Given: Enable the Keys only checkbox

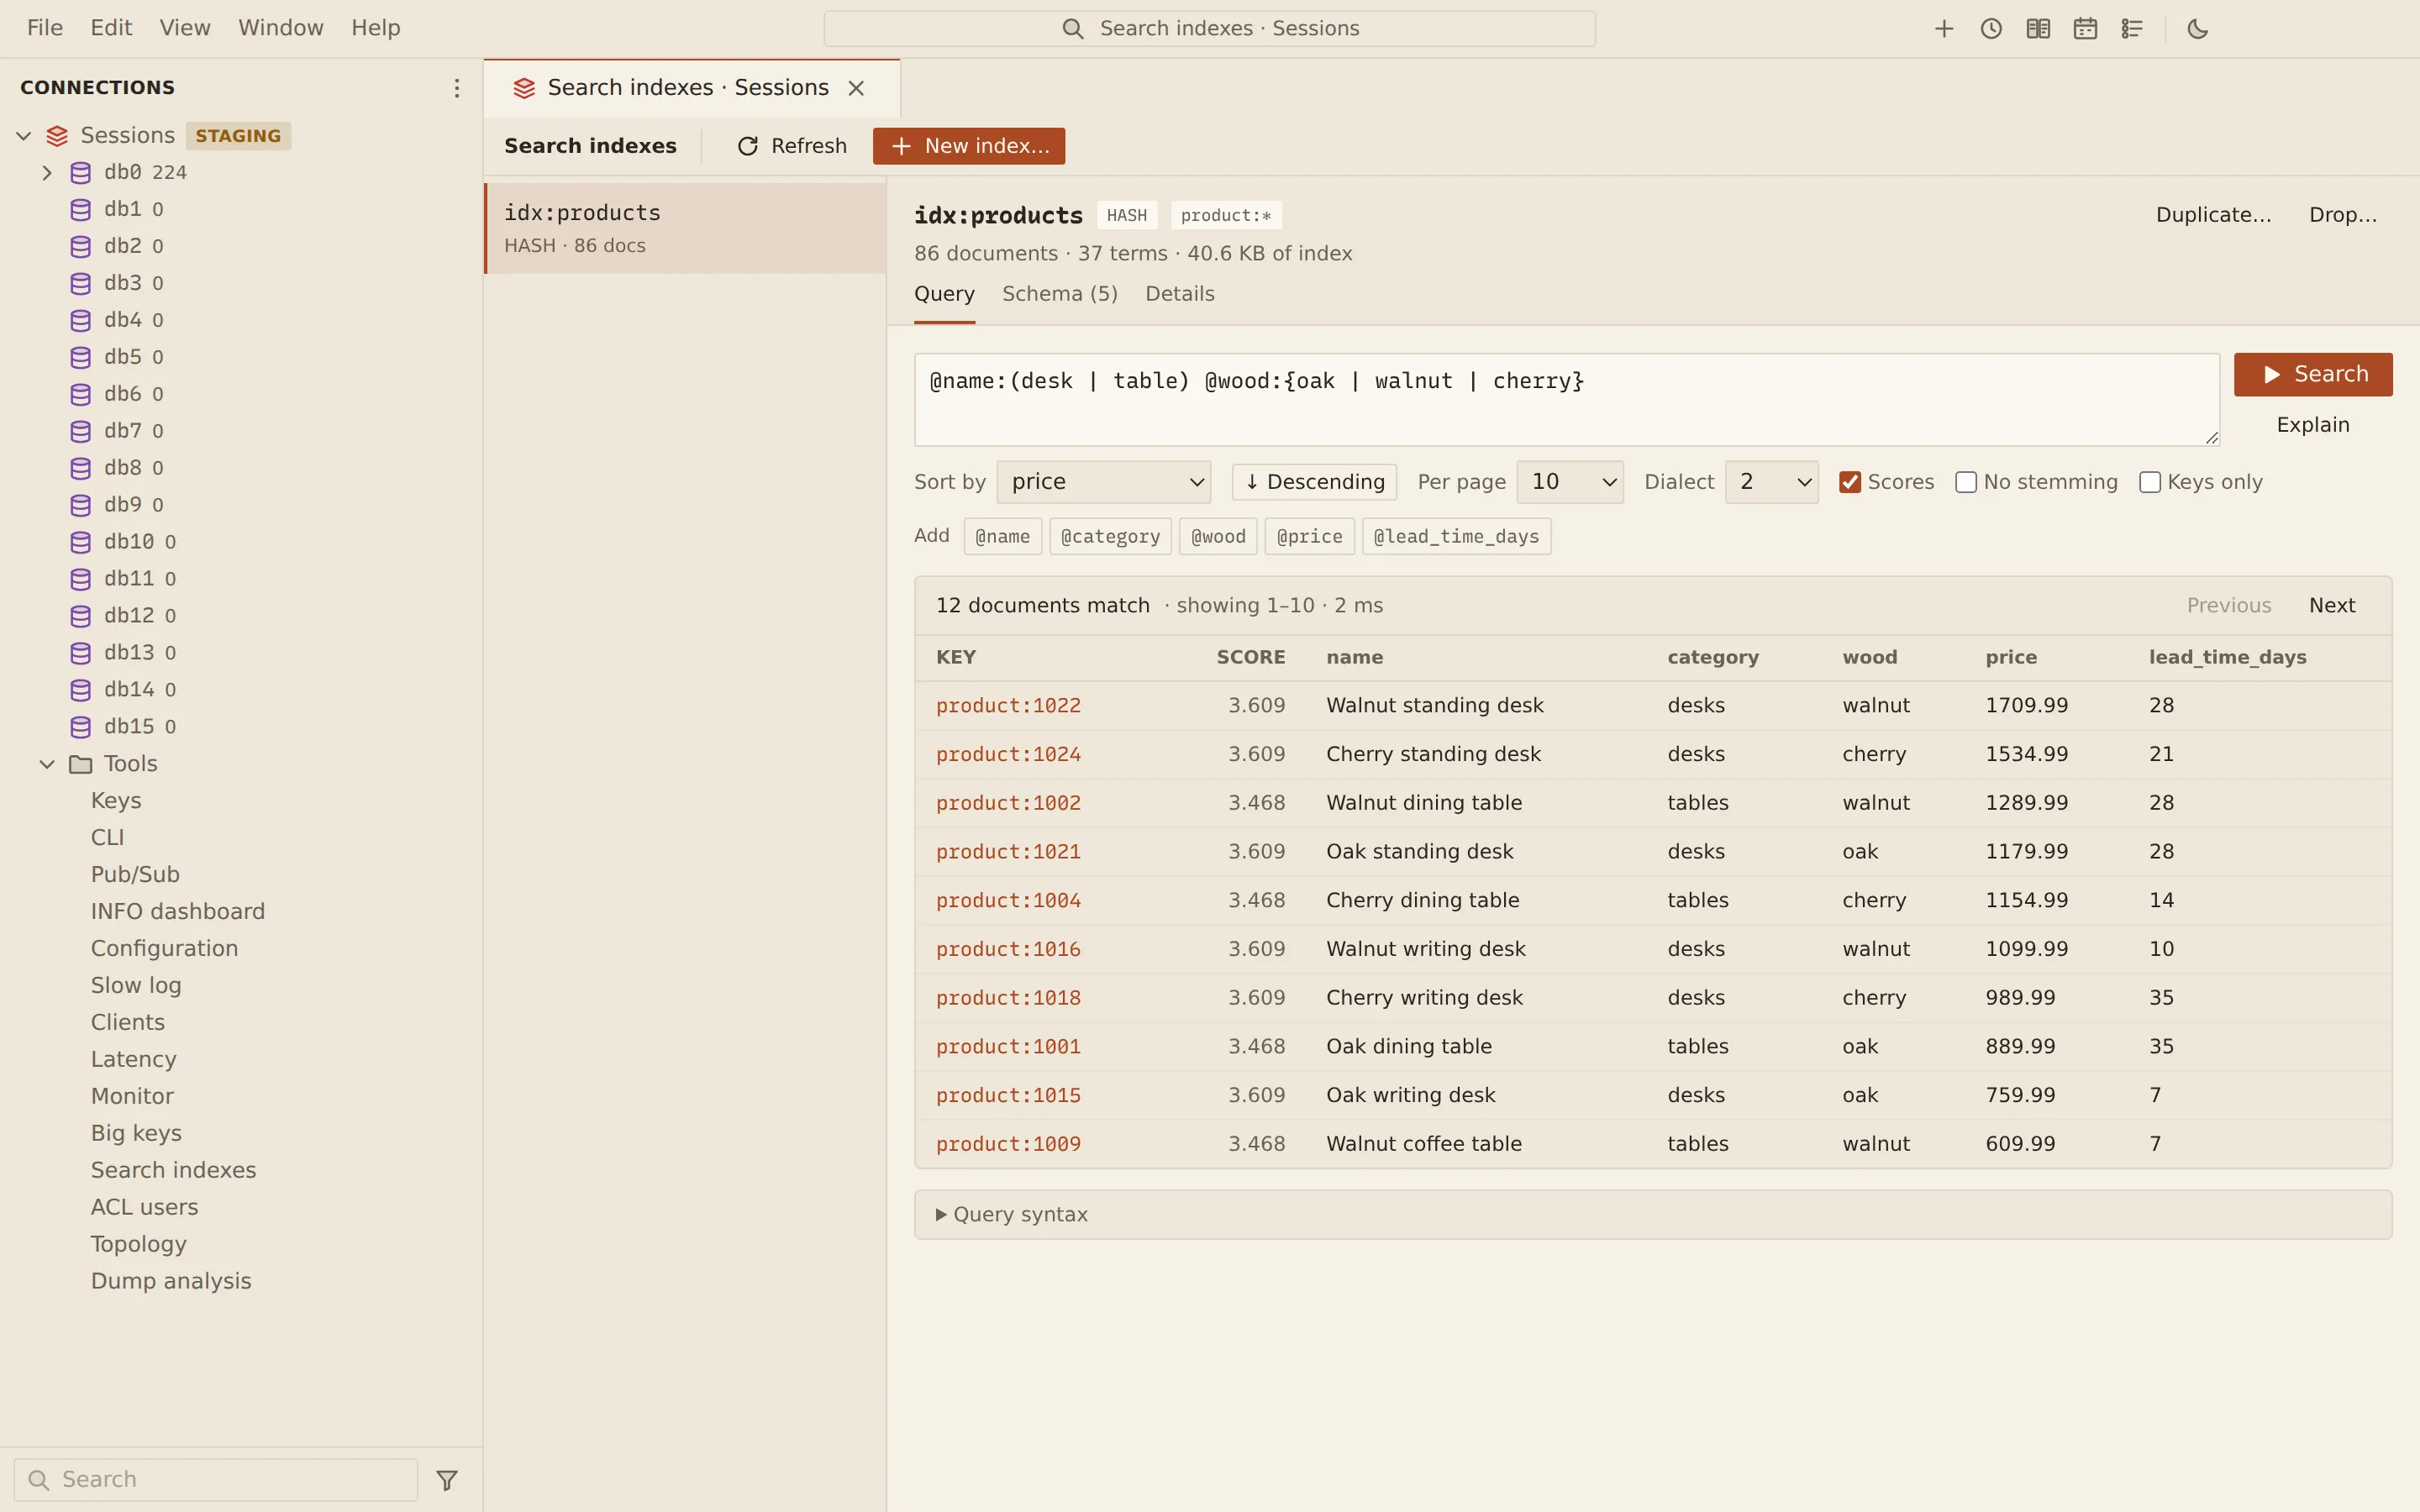Looking at the screenshot, I should click(2150, 482).
